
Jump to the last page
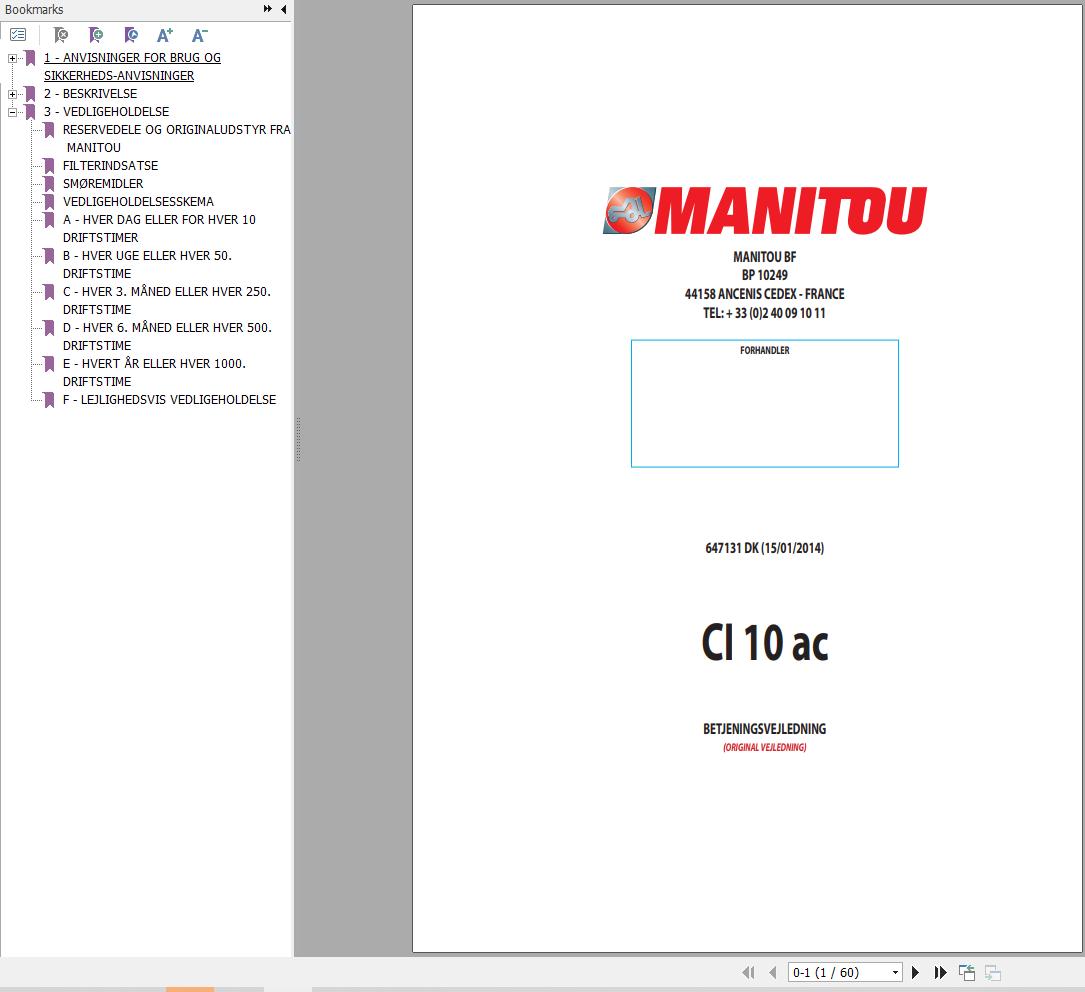point(940,972)
